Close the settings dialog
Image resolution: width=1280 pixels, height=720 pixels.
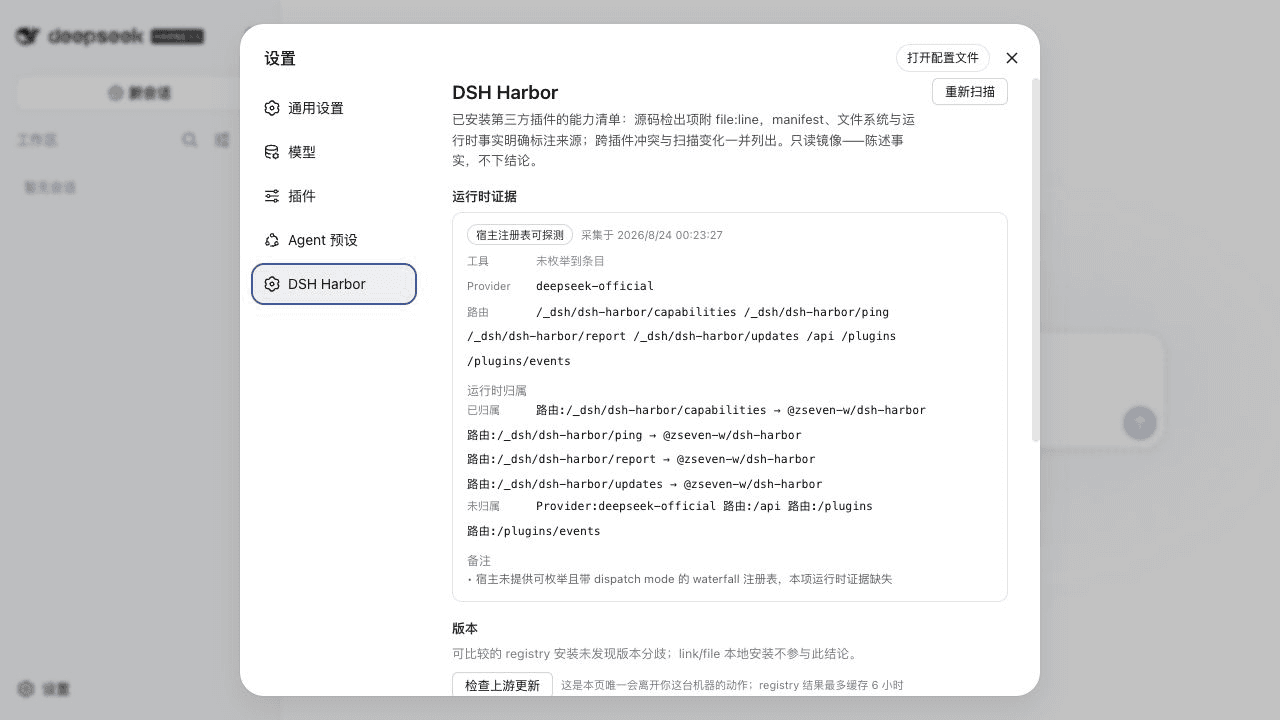pyautogui.click(x=1012, y=58)
